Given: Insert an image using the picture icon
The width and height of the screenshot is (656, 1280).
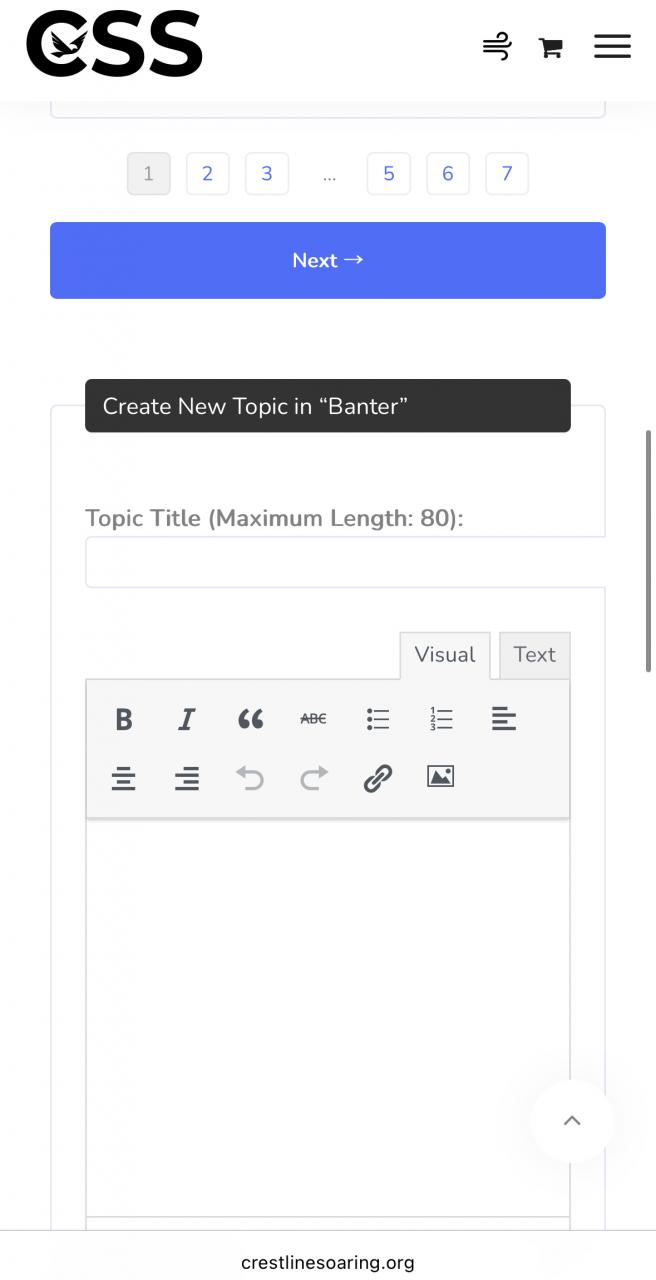Looking at the screenshot, I should pyautogui.click(x=441, y=777).
